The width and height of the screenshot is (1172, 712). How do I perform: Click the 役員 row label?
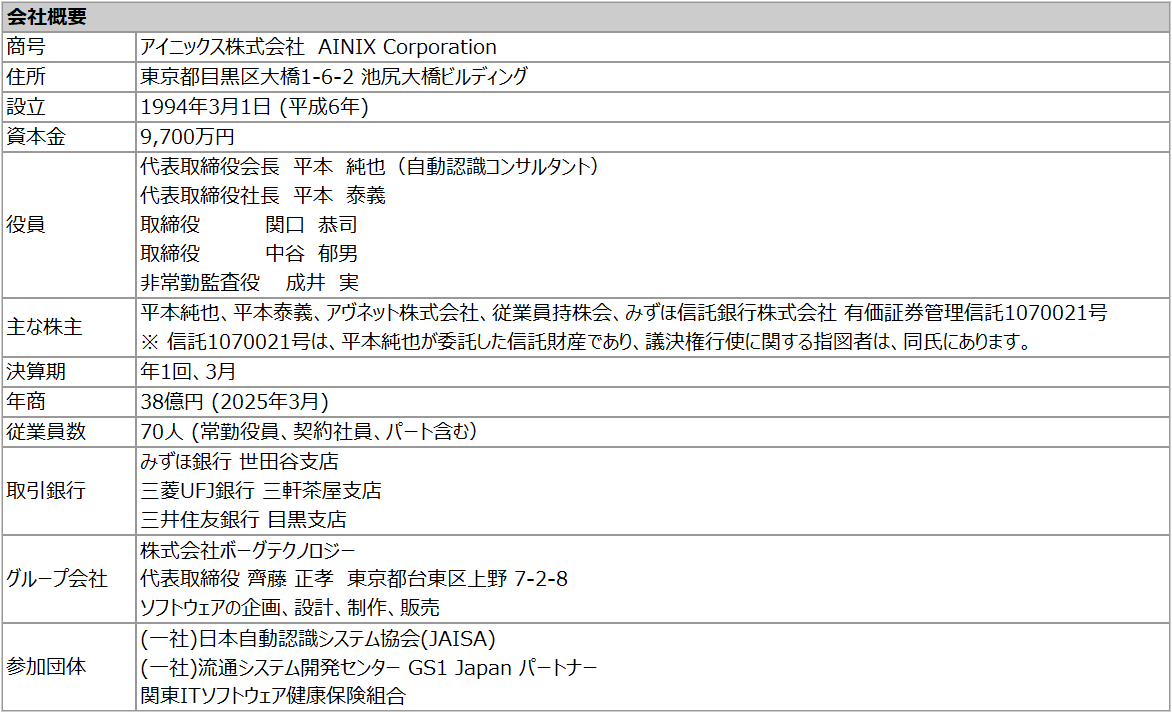(26, 225)
